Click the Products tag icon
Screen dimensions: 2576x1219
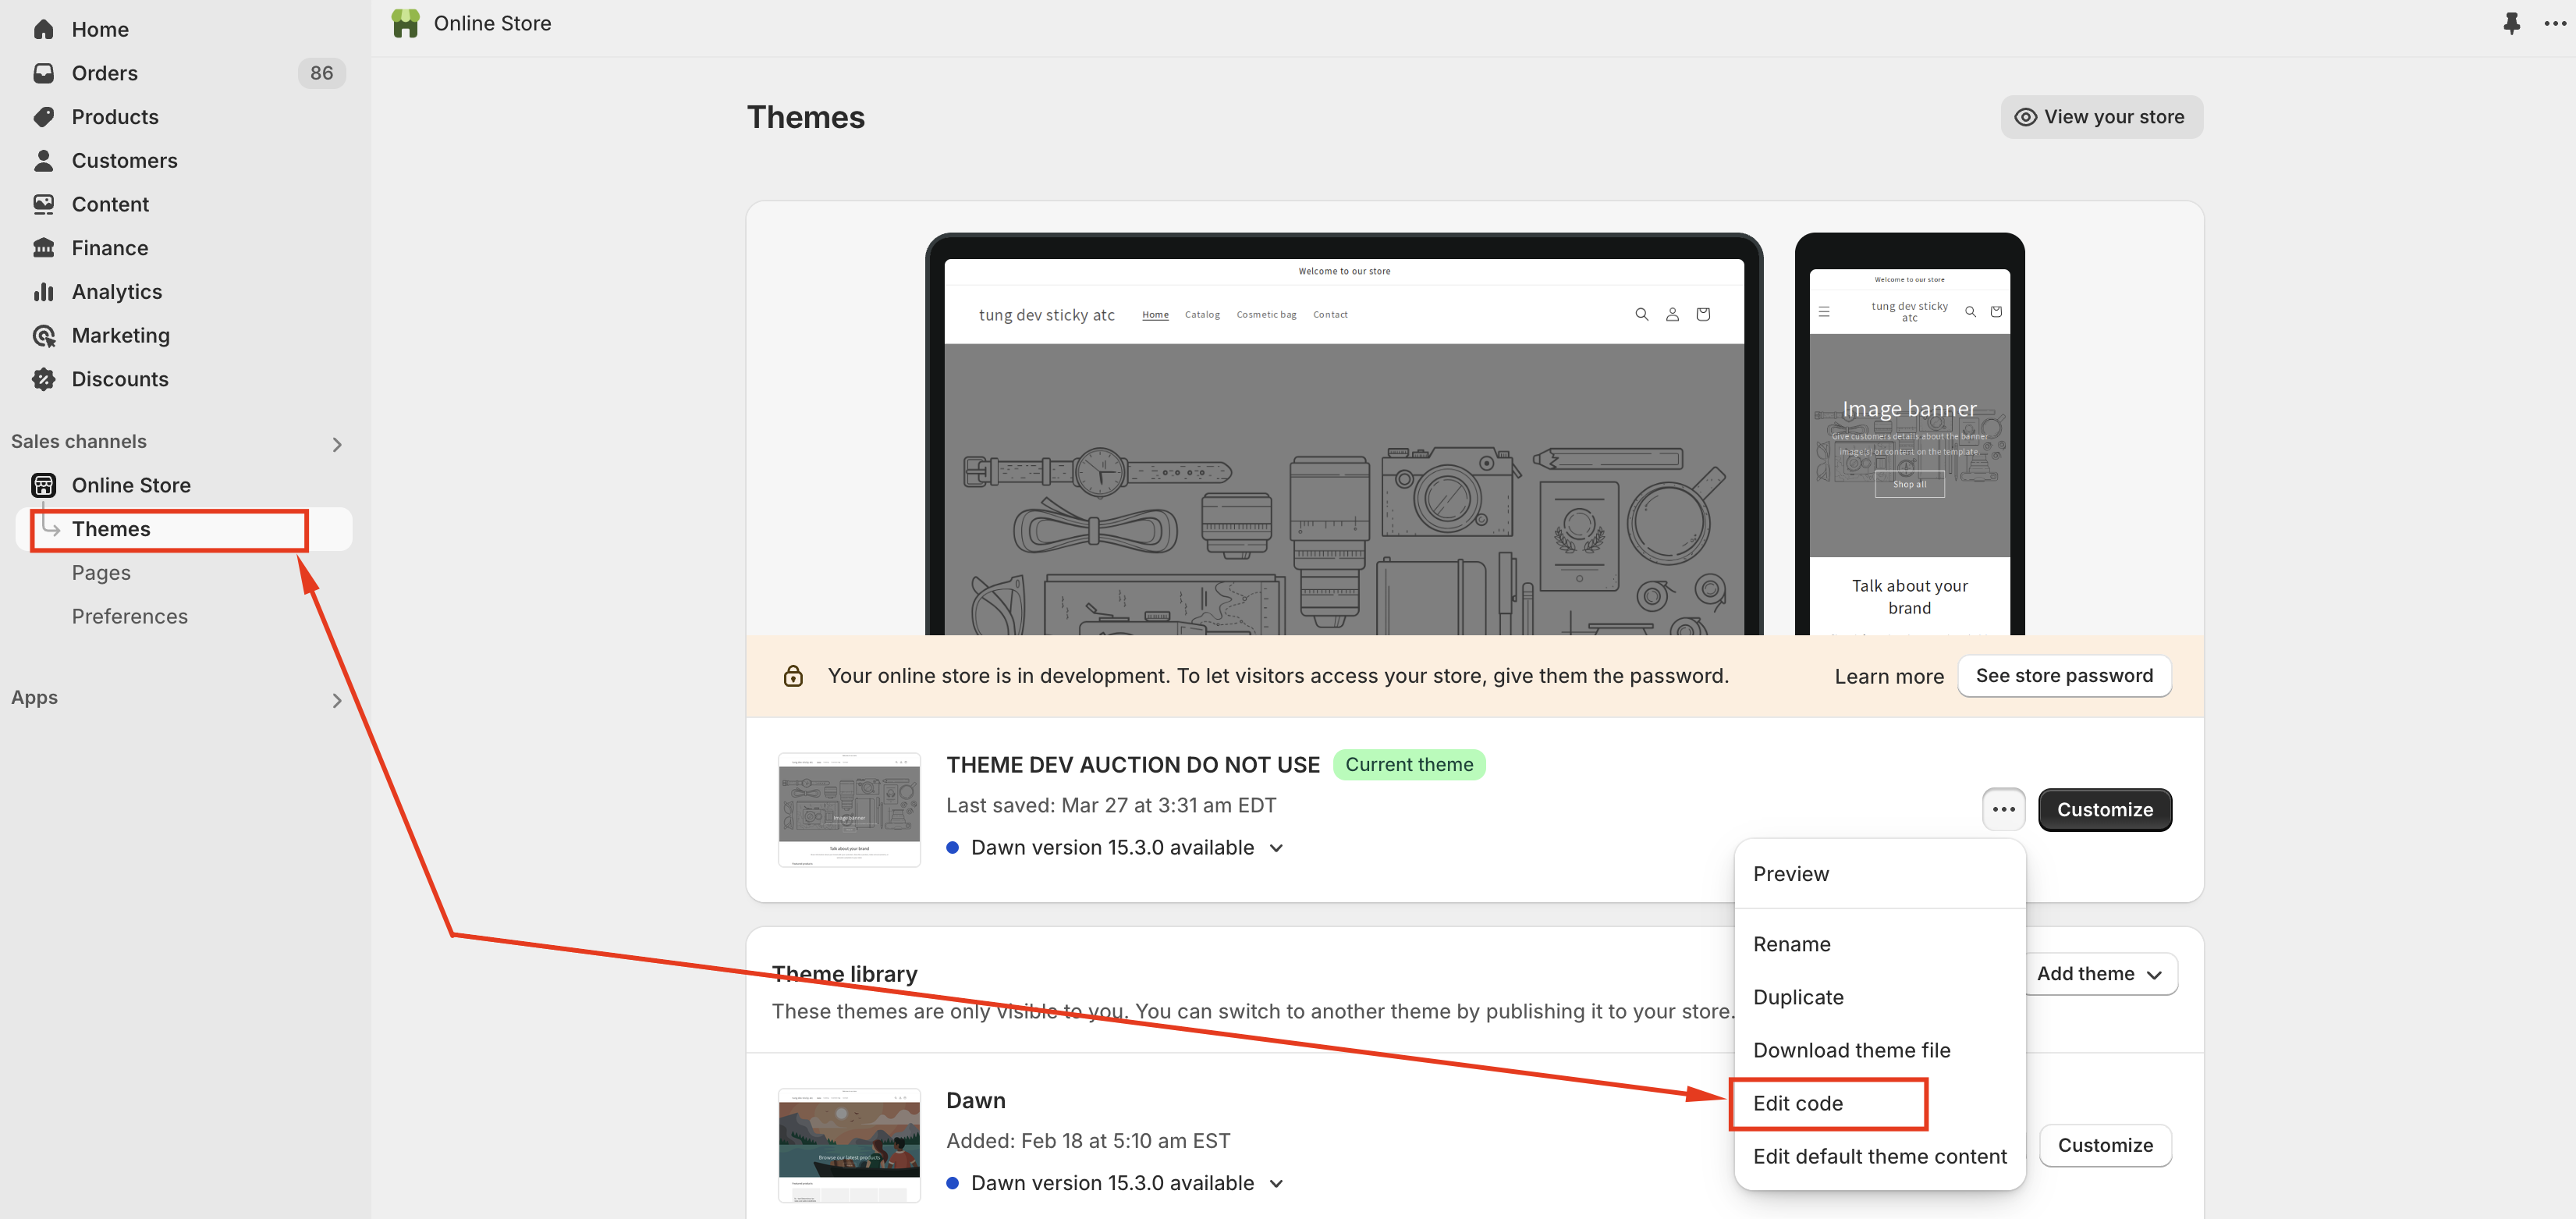click(x=43, y=117)
